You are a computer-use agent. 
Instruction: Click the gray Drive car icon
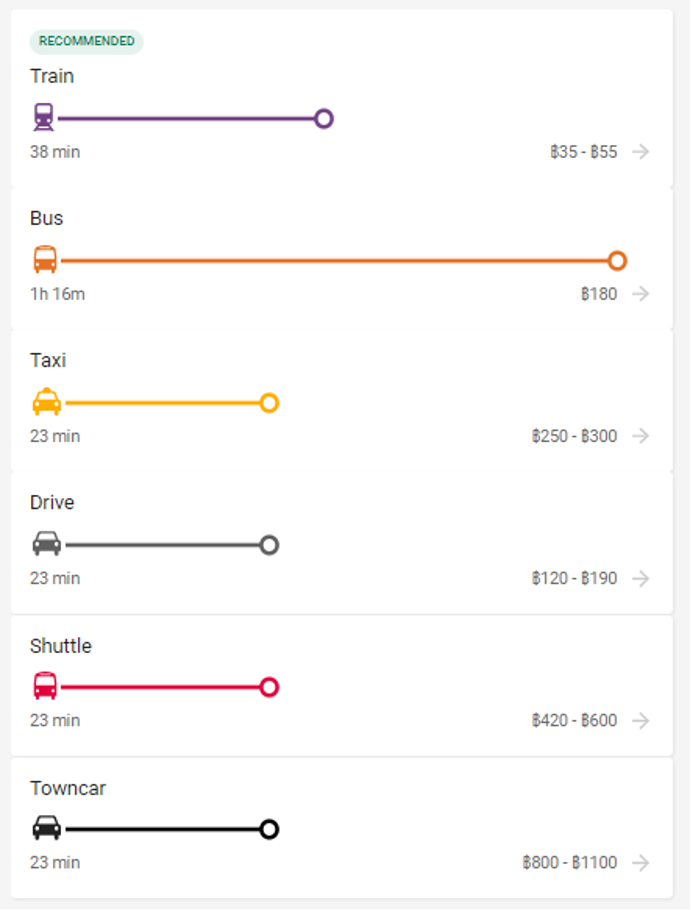point(47,544)
